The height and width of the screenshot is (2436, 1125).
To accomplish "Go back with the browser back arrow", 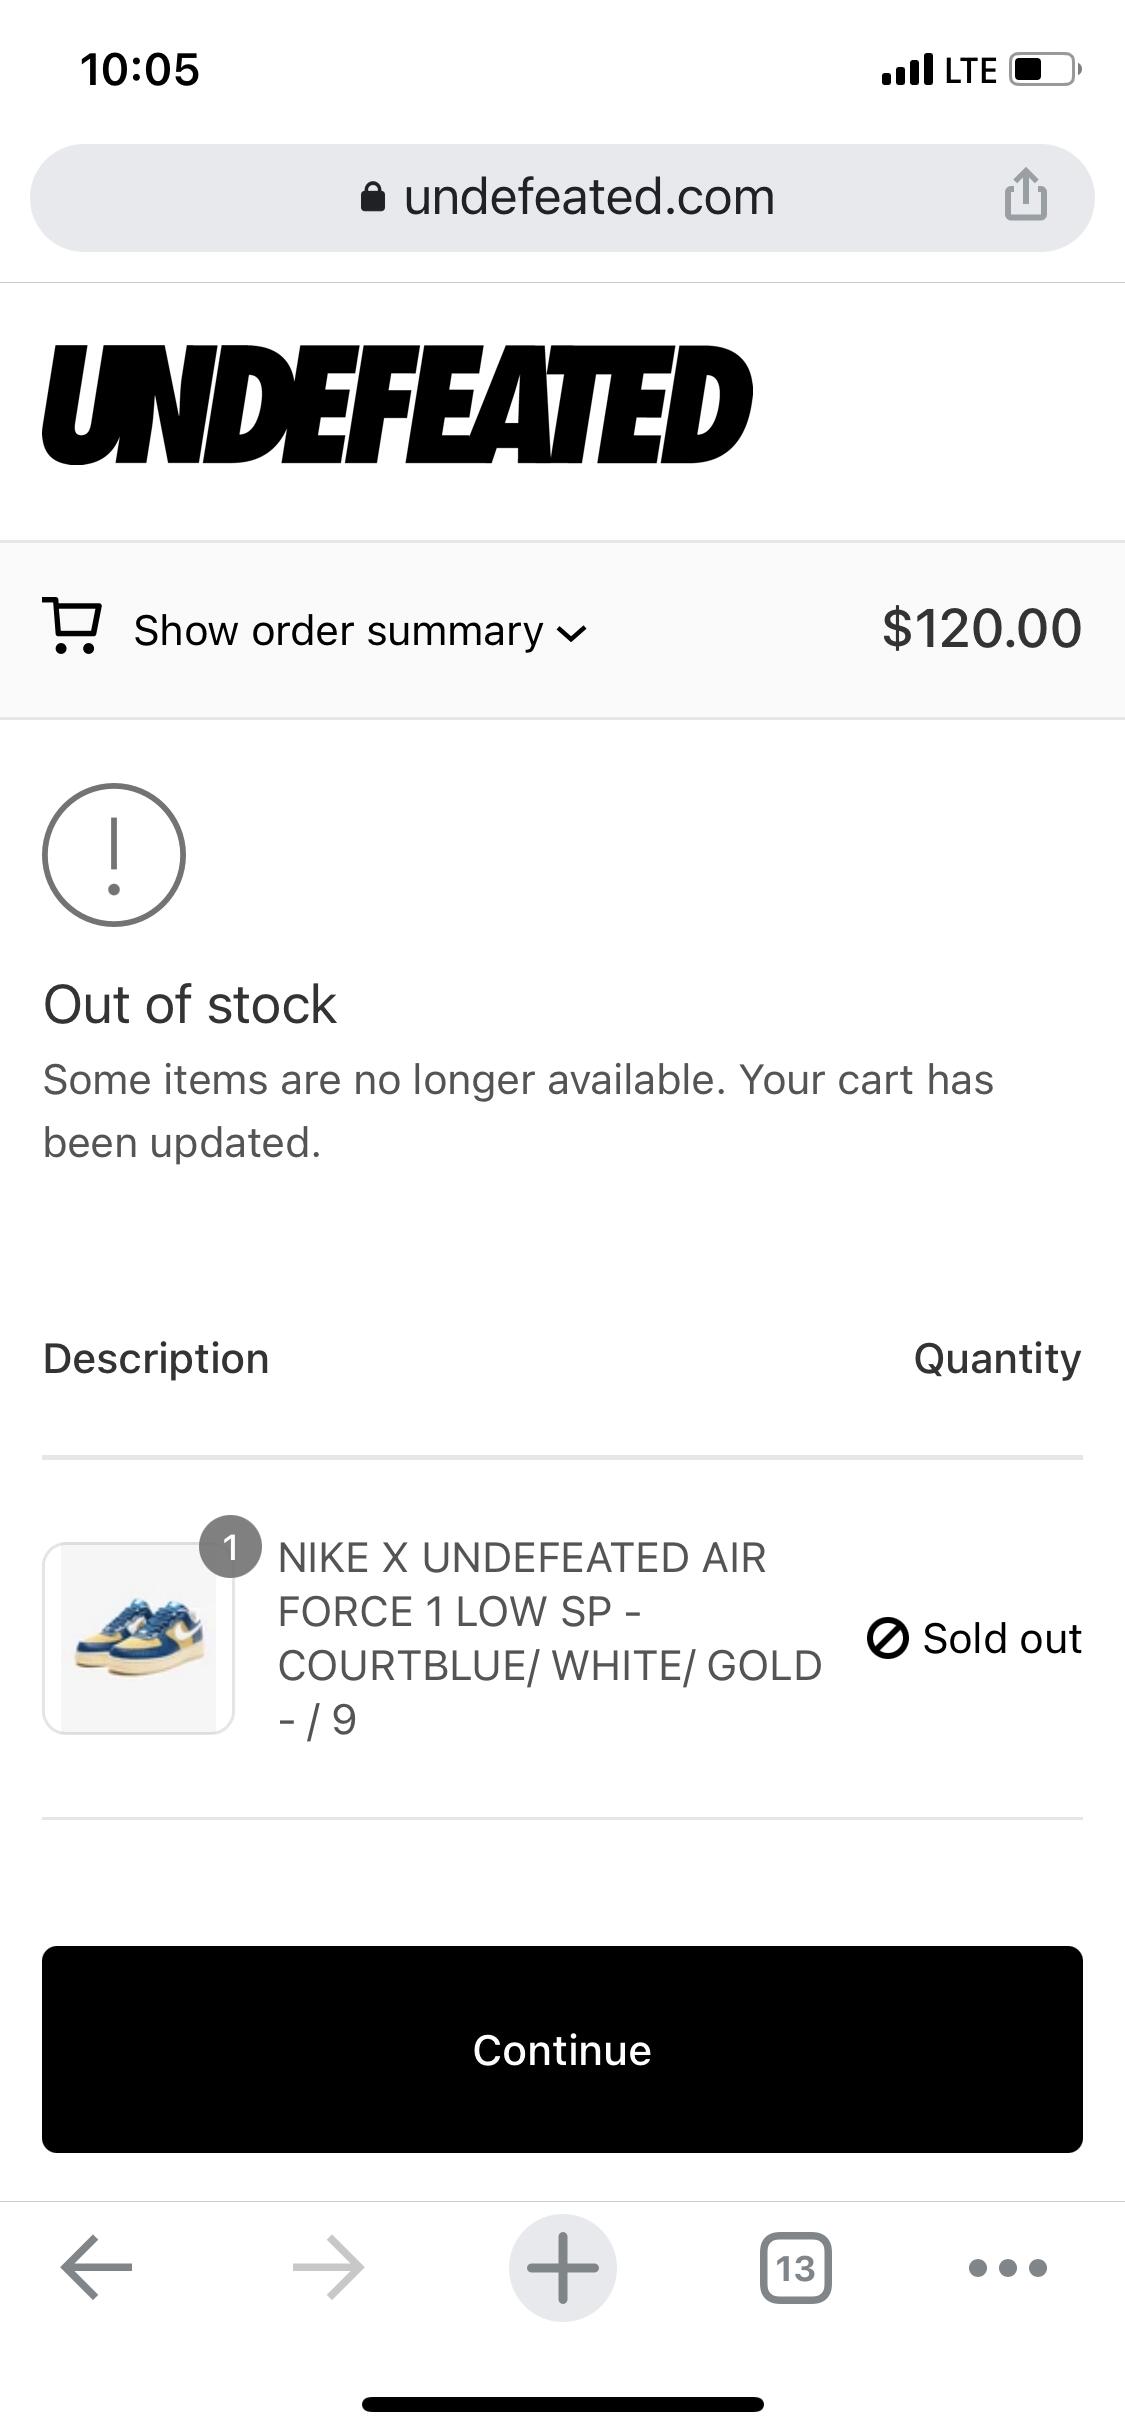I will coord(96,2267).
